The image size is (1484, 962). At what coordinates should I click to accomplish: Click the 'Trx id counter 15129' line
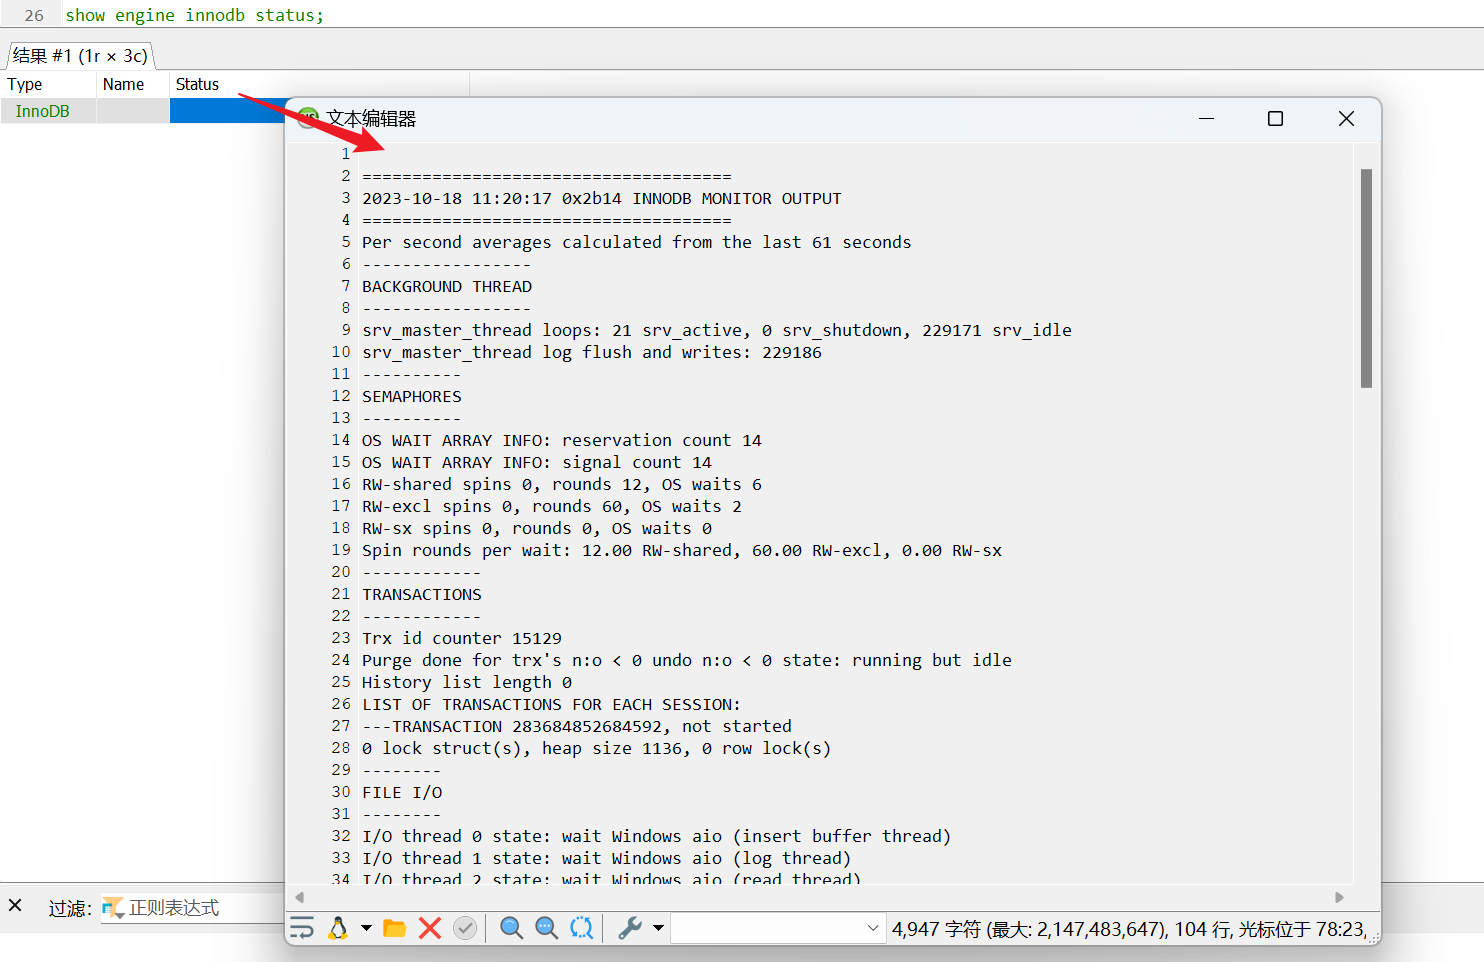(462, 638)
